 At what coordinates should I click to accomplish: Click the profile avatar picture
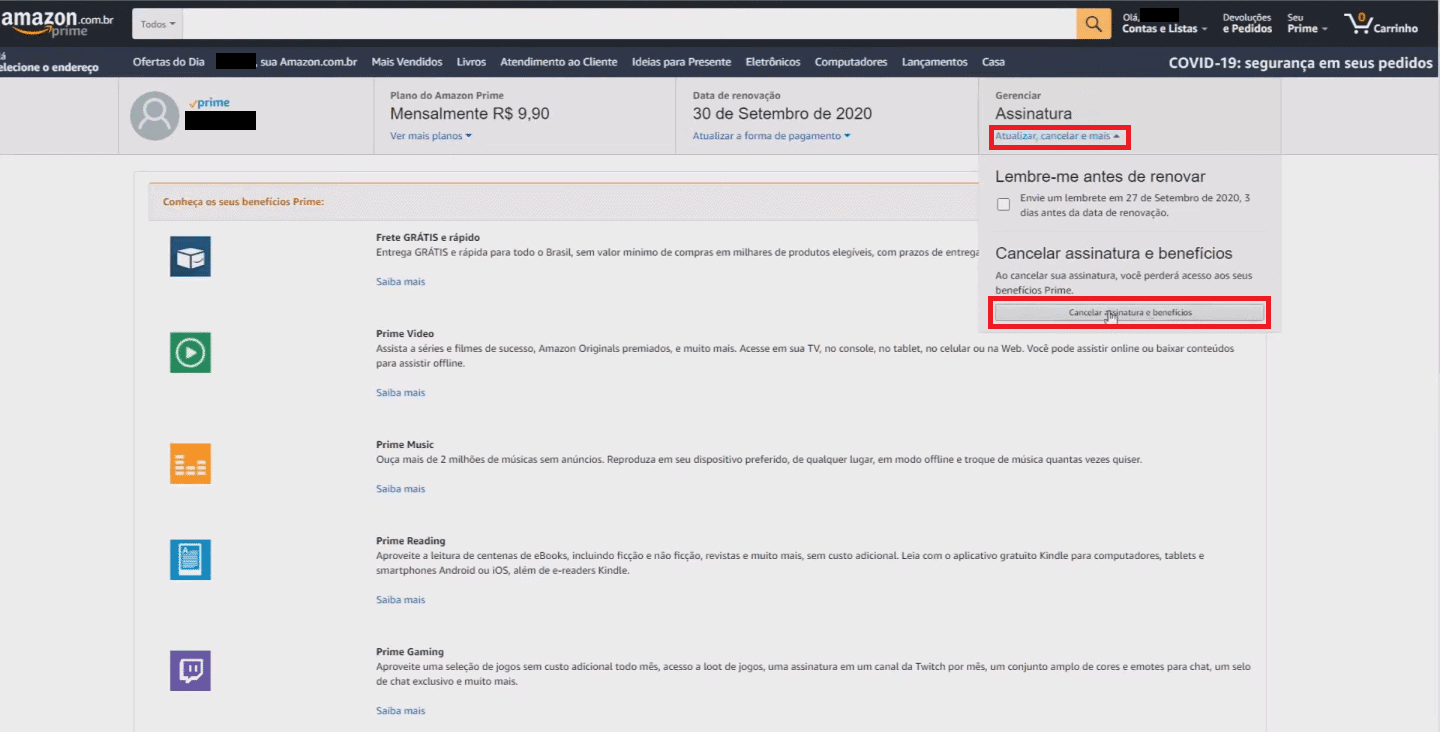[154, 115]
